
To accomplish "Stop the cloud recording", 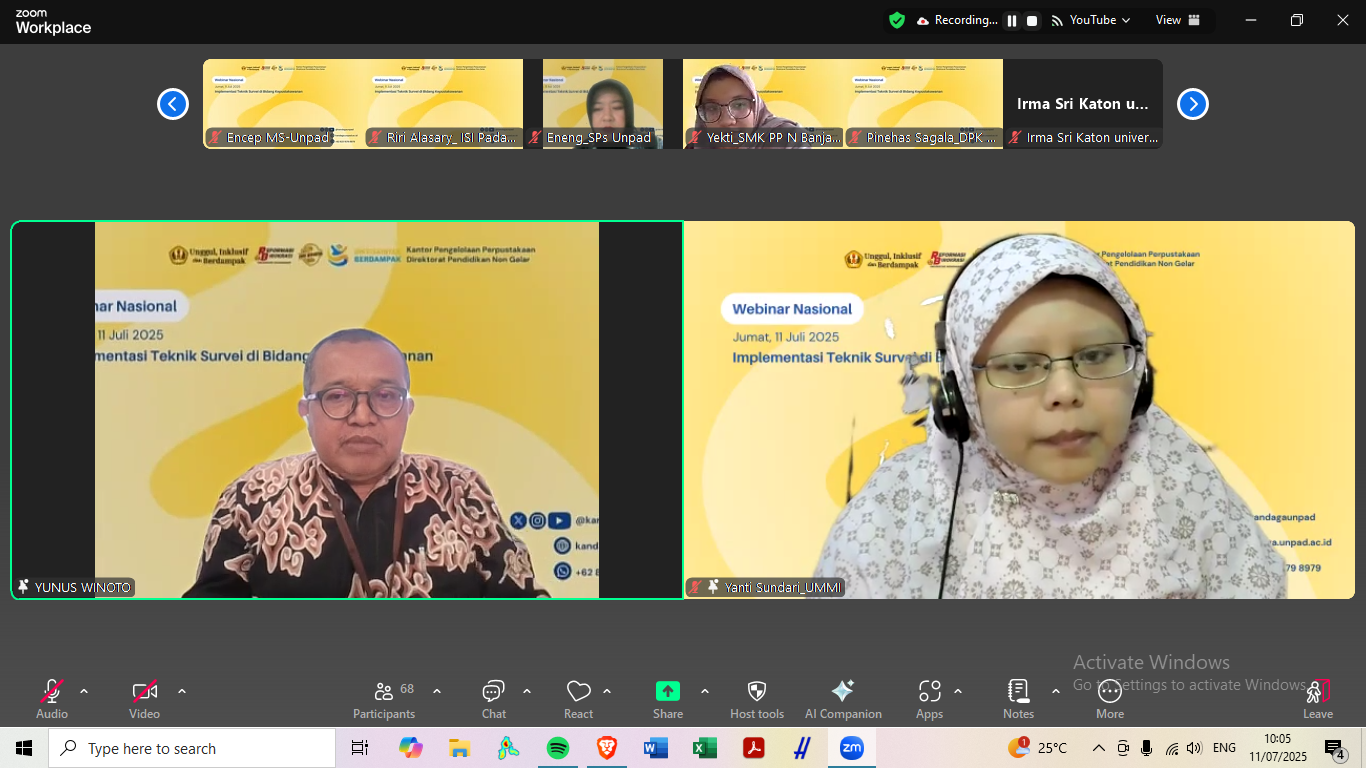I will coord(1032,20).
